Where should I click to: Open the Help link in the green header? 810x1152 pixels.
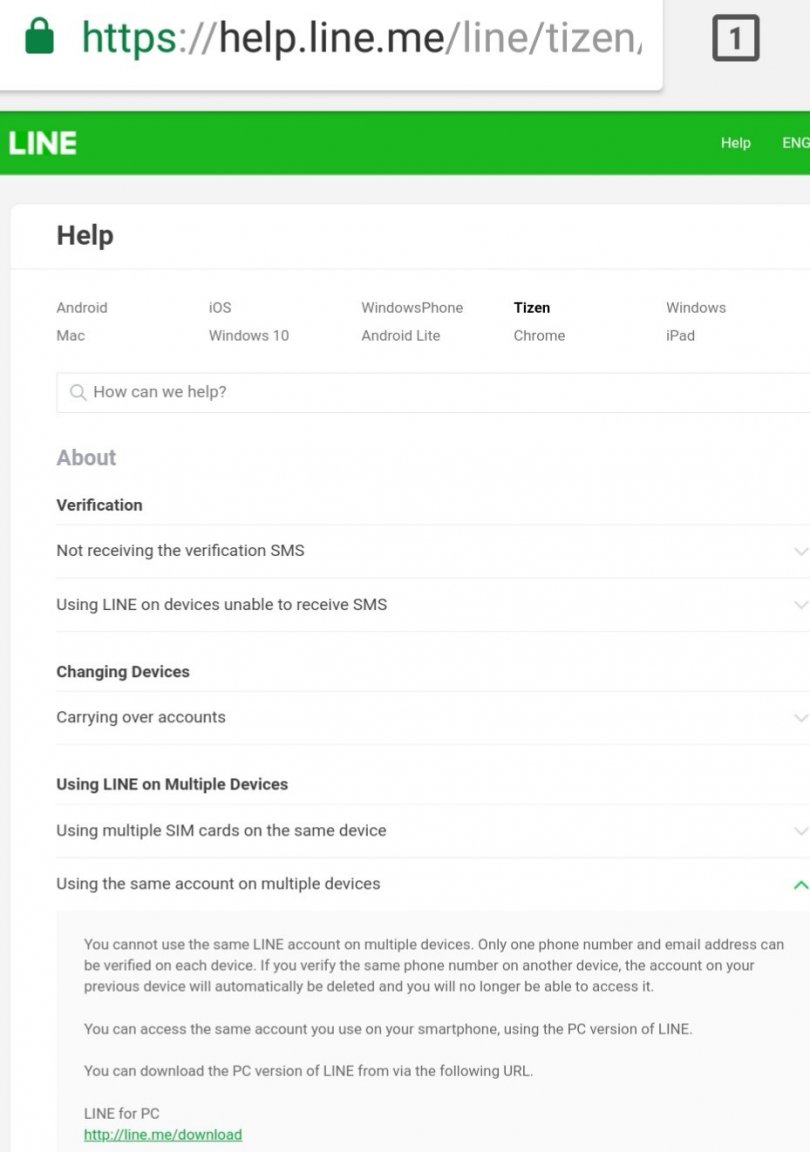click(x=735, y=143)
